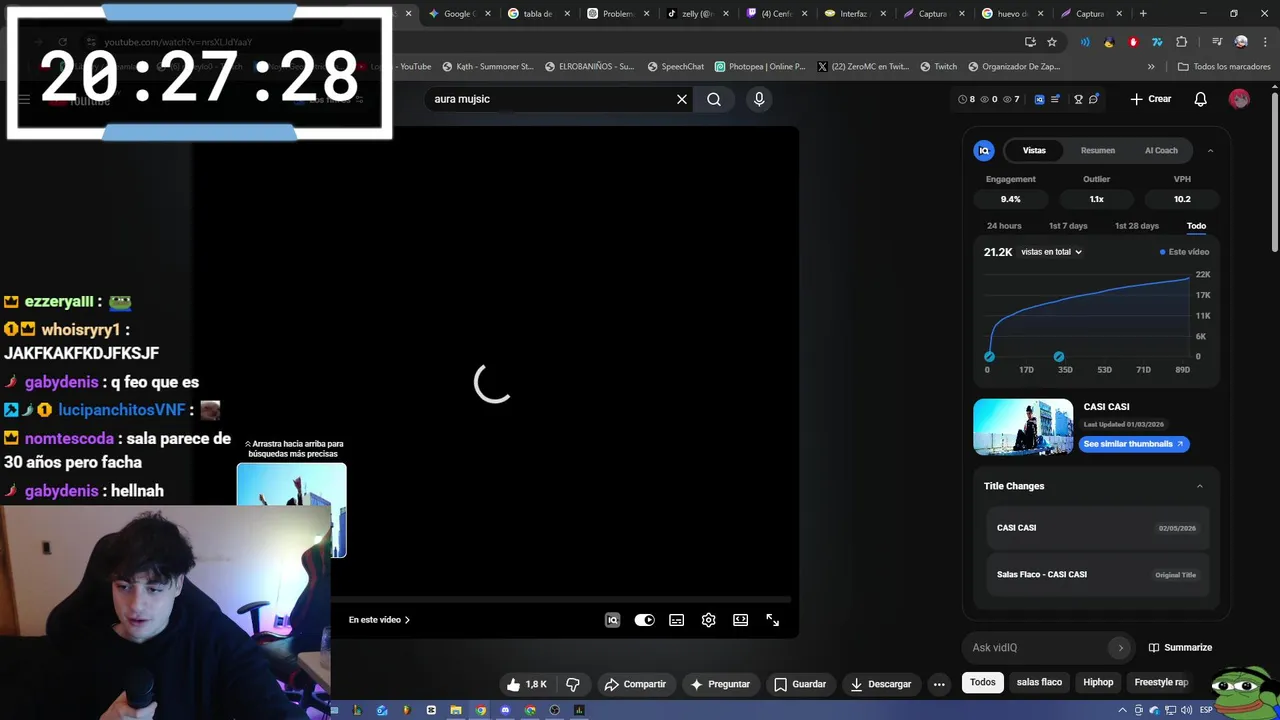Click the video progress bar
The image size is (1280, 720).
561,600
